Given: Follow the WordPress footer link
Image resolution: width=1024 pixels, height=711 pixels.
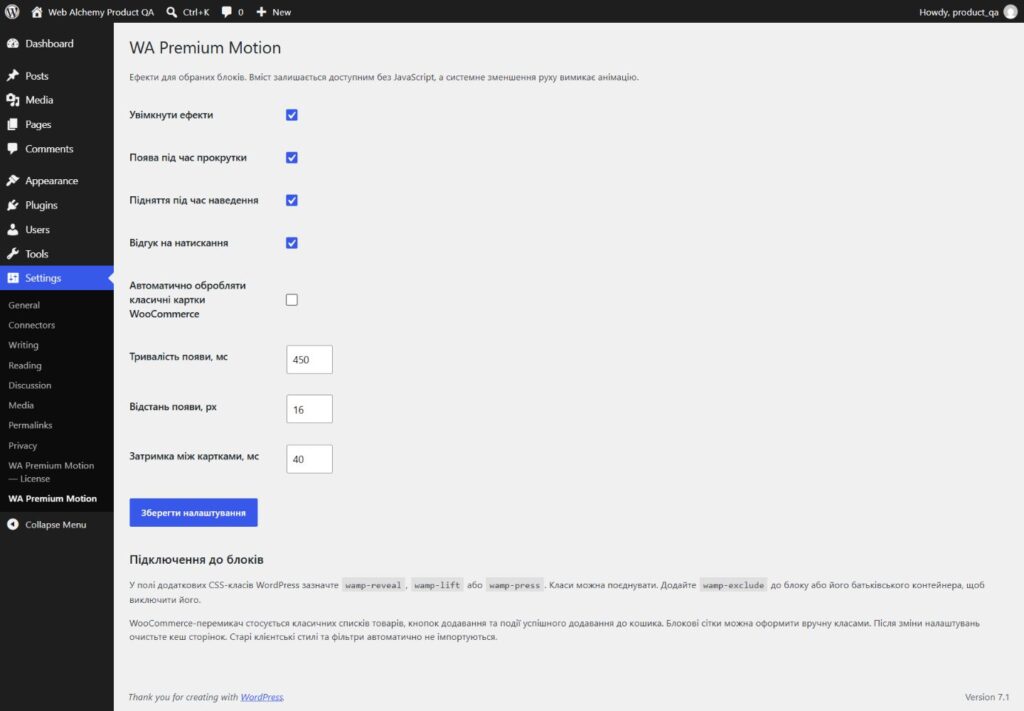Looking at the screenshot, I should (261, 697).
